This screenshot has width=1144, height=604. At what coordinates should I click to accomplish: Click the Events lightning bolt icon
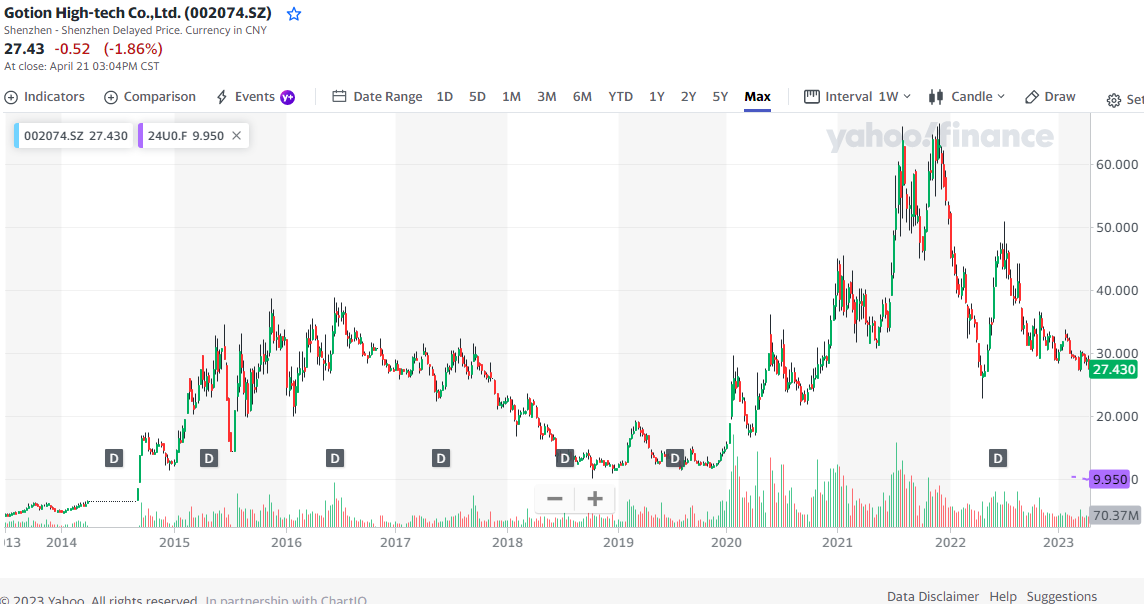222,97
